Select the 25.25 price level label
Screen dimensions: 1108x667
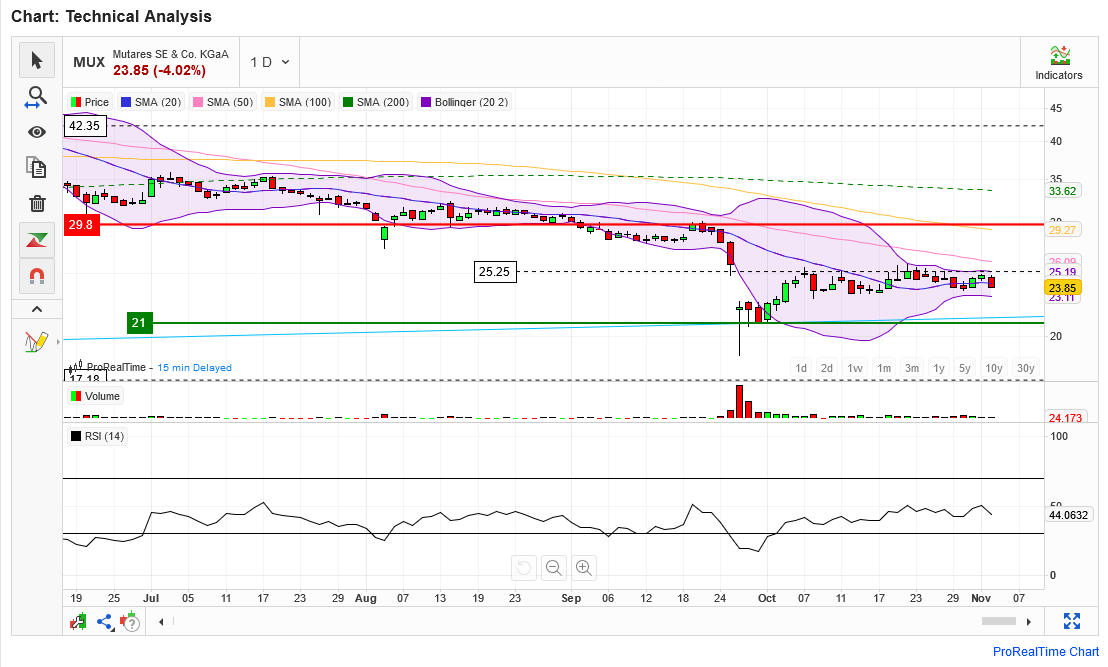point(495,271)
